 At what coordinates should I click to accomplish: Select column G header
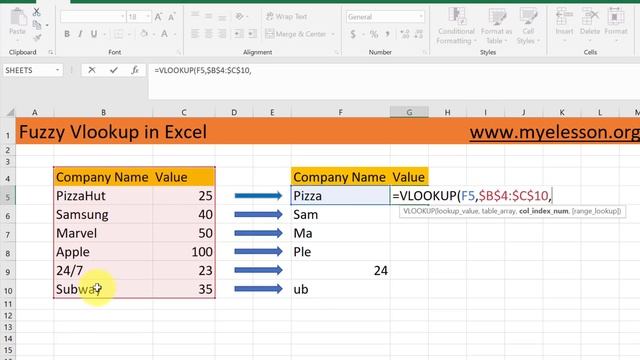point(409,112)
